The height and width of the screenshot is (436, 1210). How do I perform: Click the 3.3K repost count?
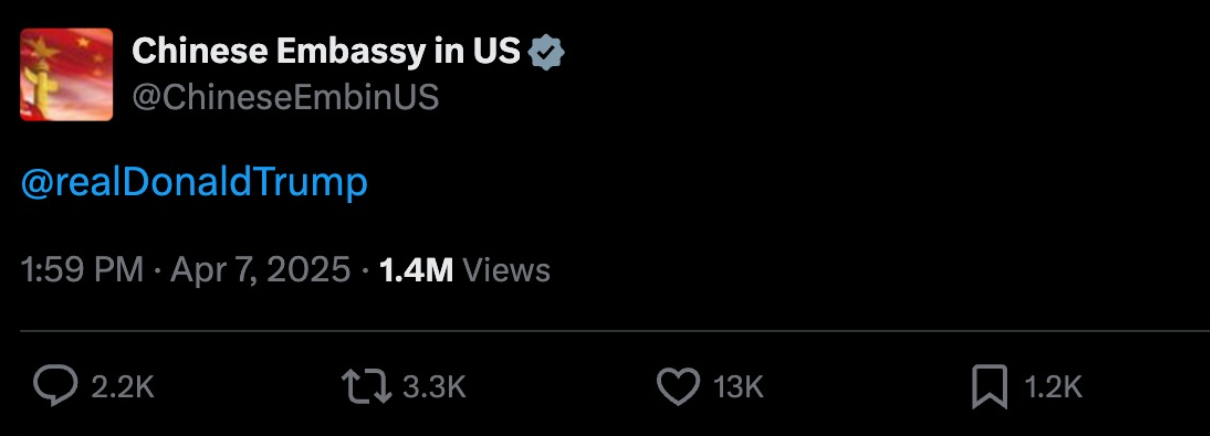pyautogui.click(x=434, y=388)
